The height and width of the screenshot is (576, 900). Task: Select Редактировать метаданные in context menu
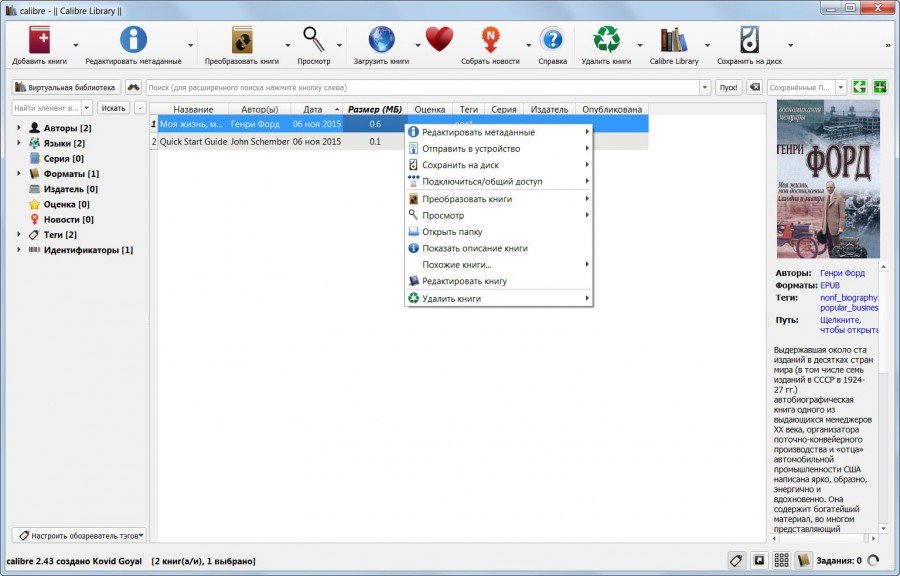499,132
